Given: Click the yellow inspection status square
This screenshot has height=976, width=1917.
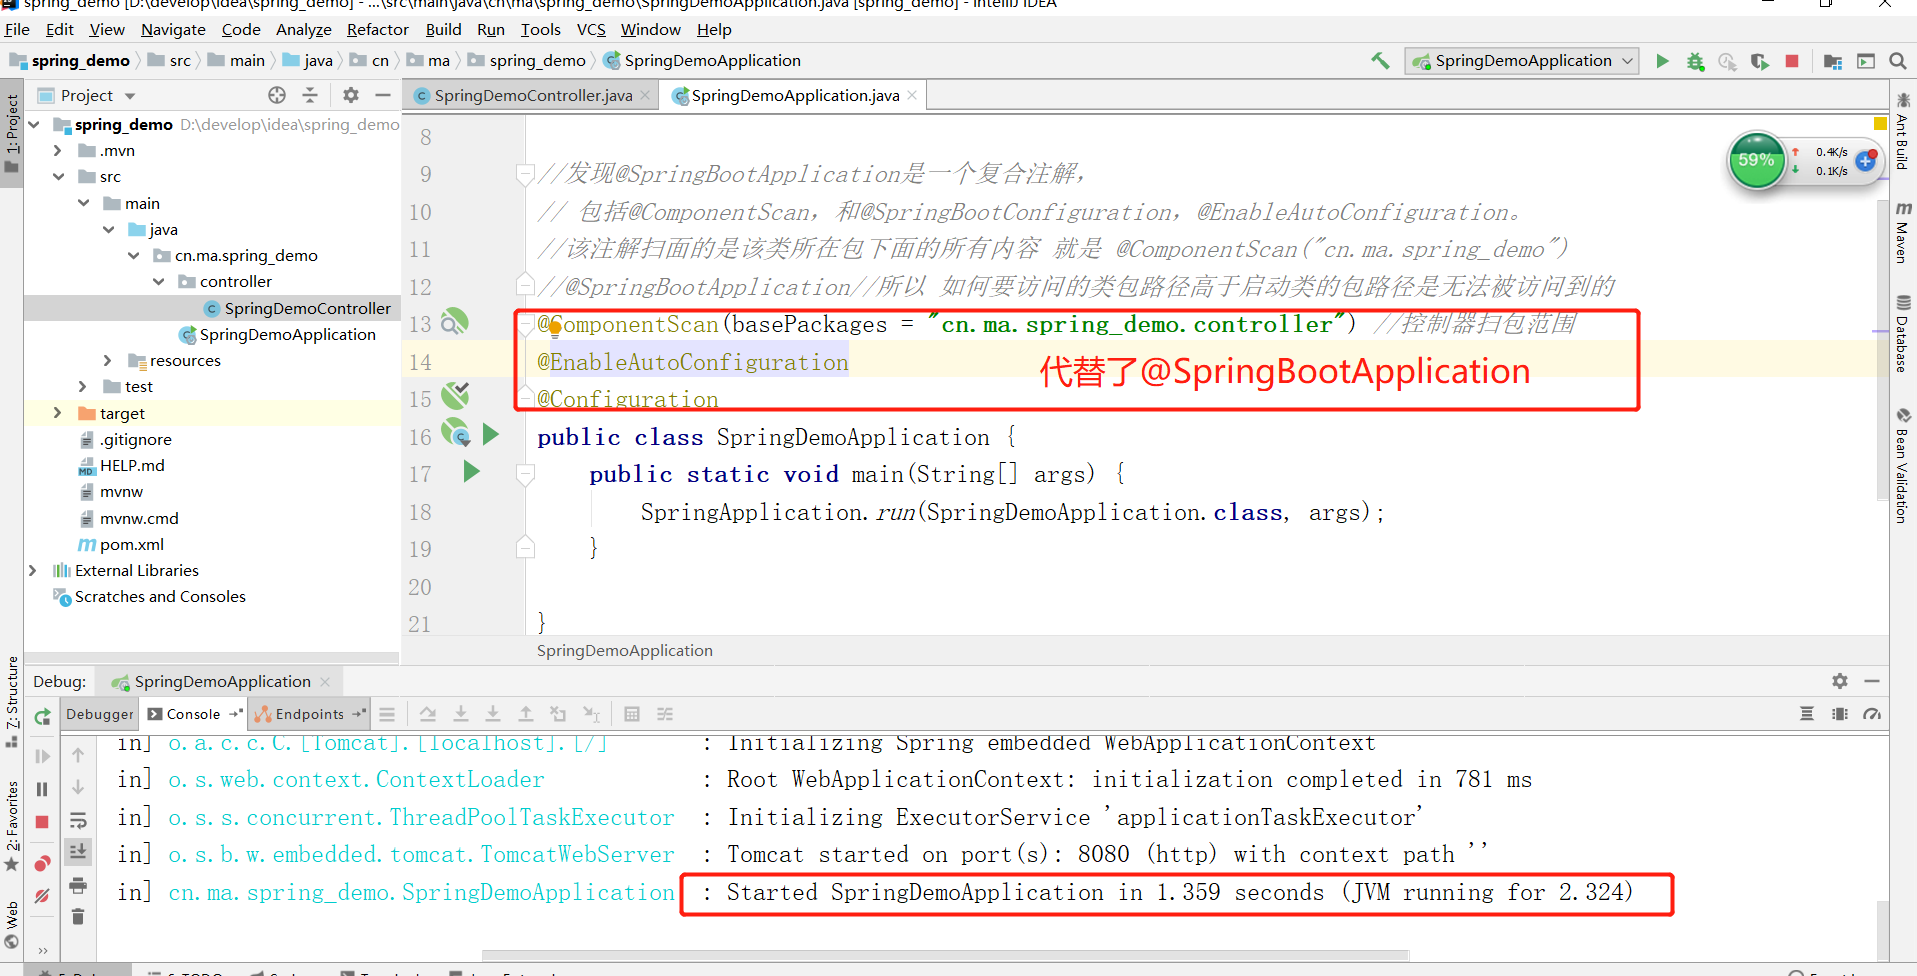Looking at the screenshot, I should (1880, 123).
